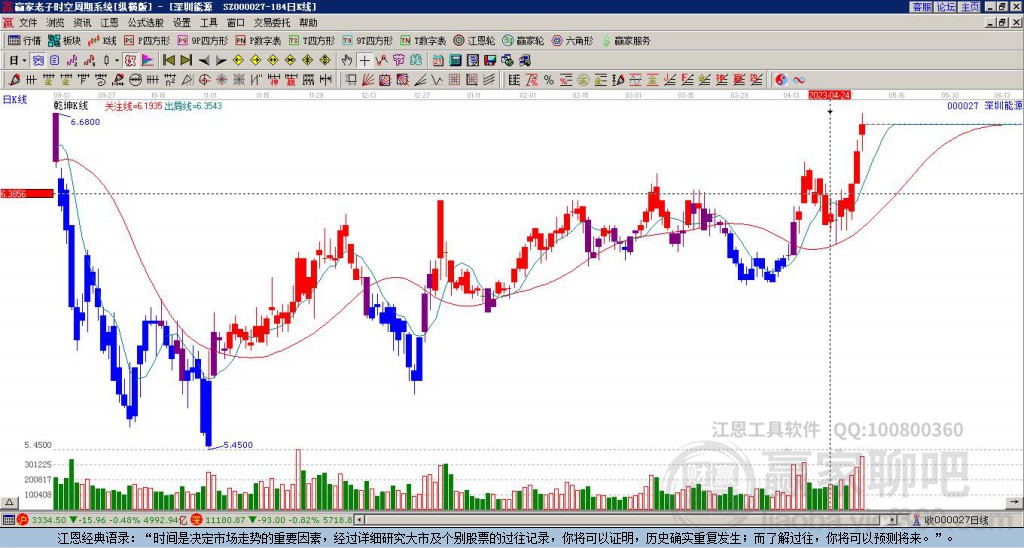Click the 乾坤K线 indicator label
1024x548 pixels.
[x=71, y=106]
